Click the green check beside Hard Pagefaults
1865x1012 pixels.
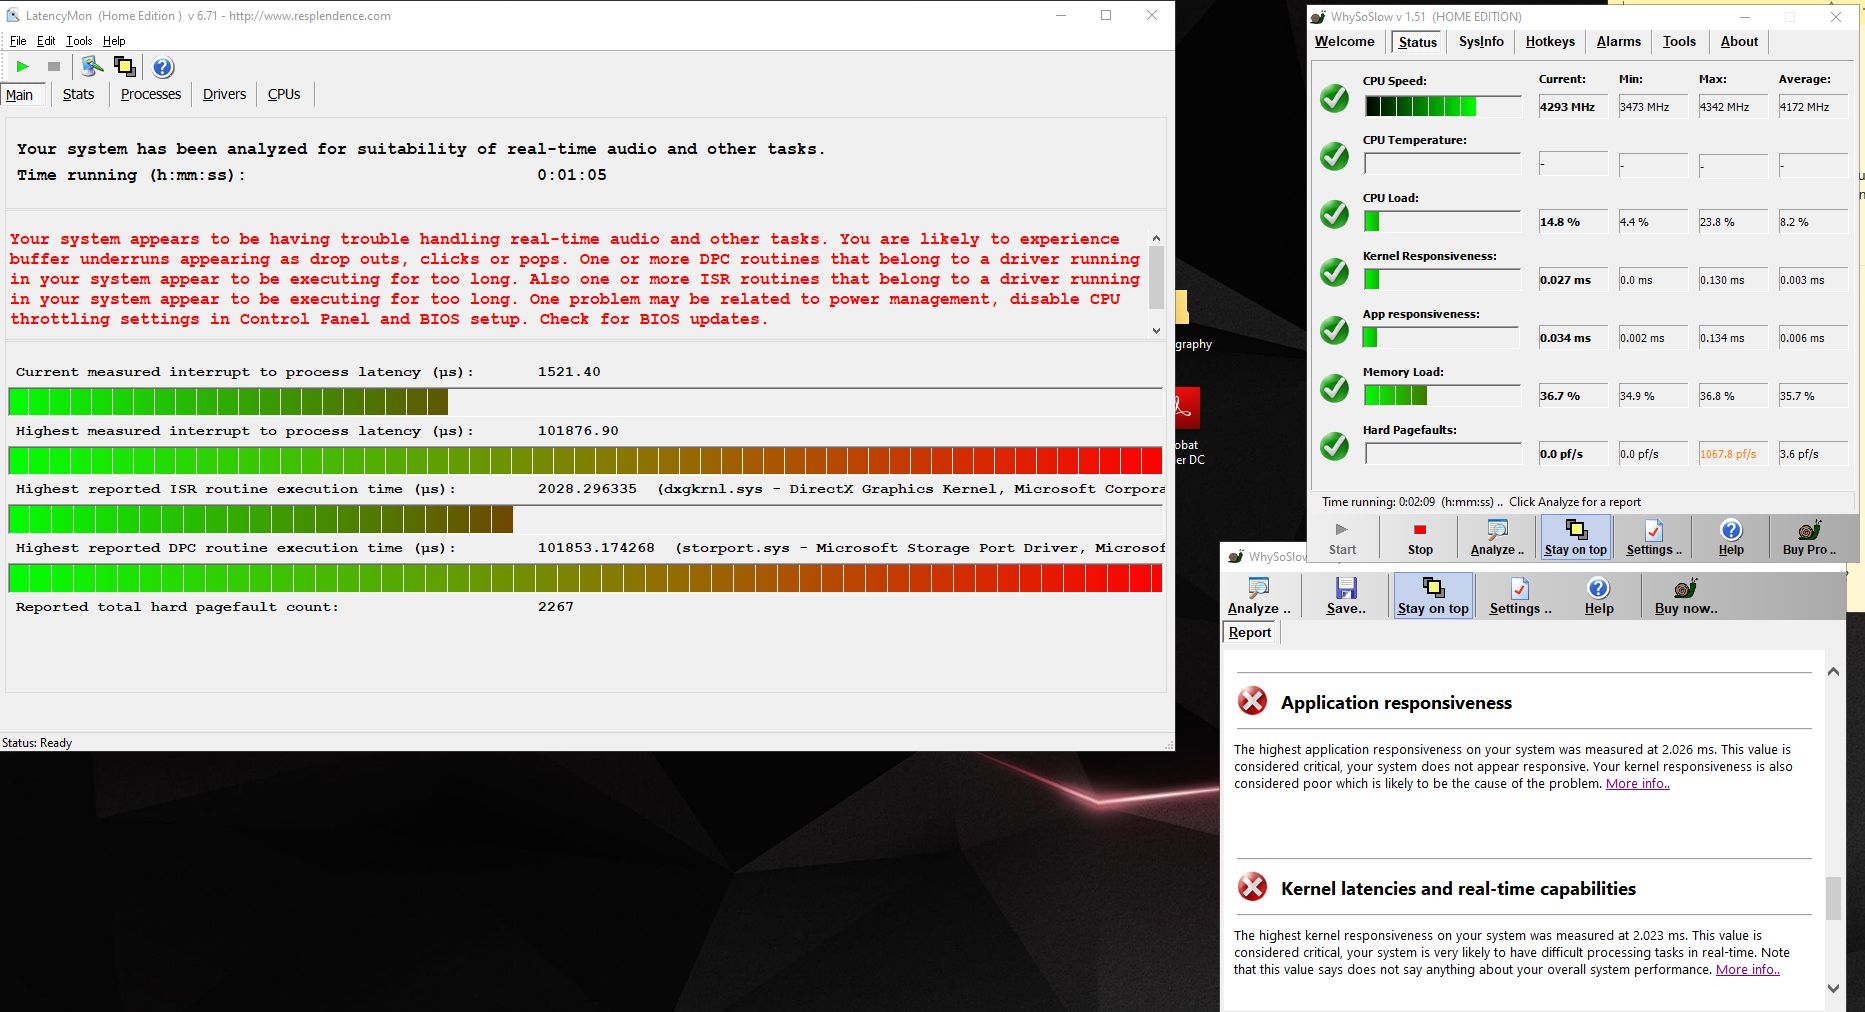click(1334, 446)
